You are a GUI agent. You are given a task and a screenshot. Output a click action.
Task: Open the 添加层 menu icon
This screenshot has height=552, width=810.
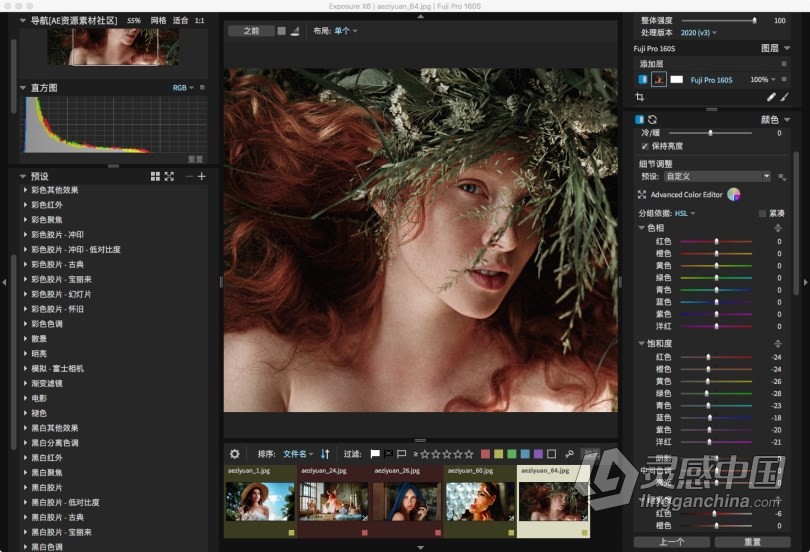(784, 64)
